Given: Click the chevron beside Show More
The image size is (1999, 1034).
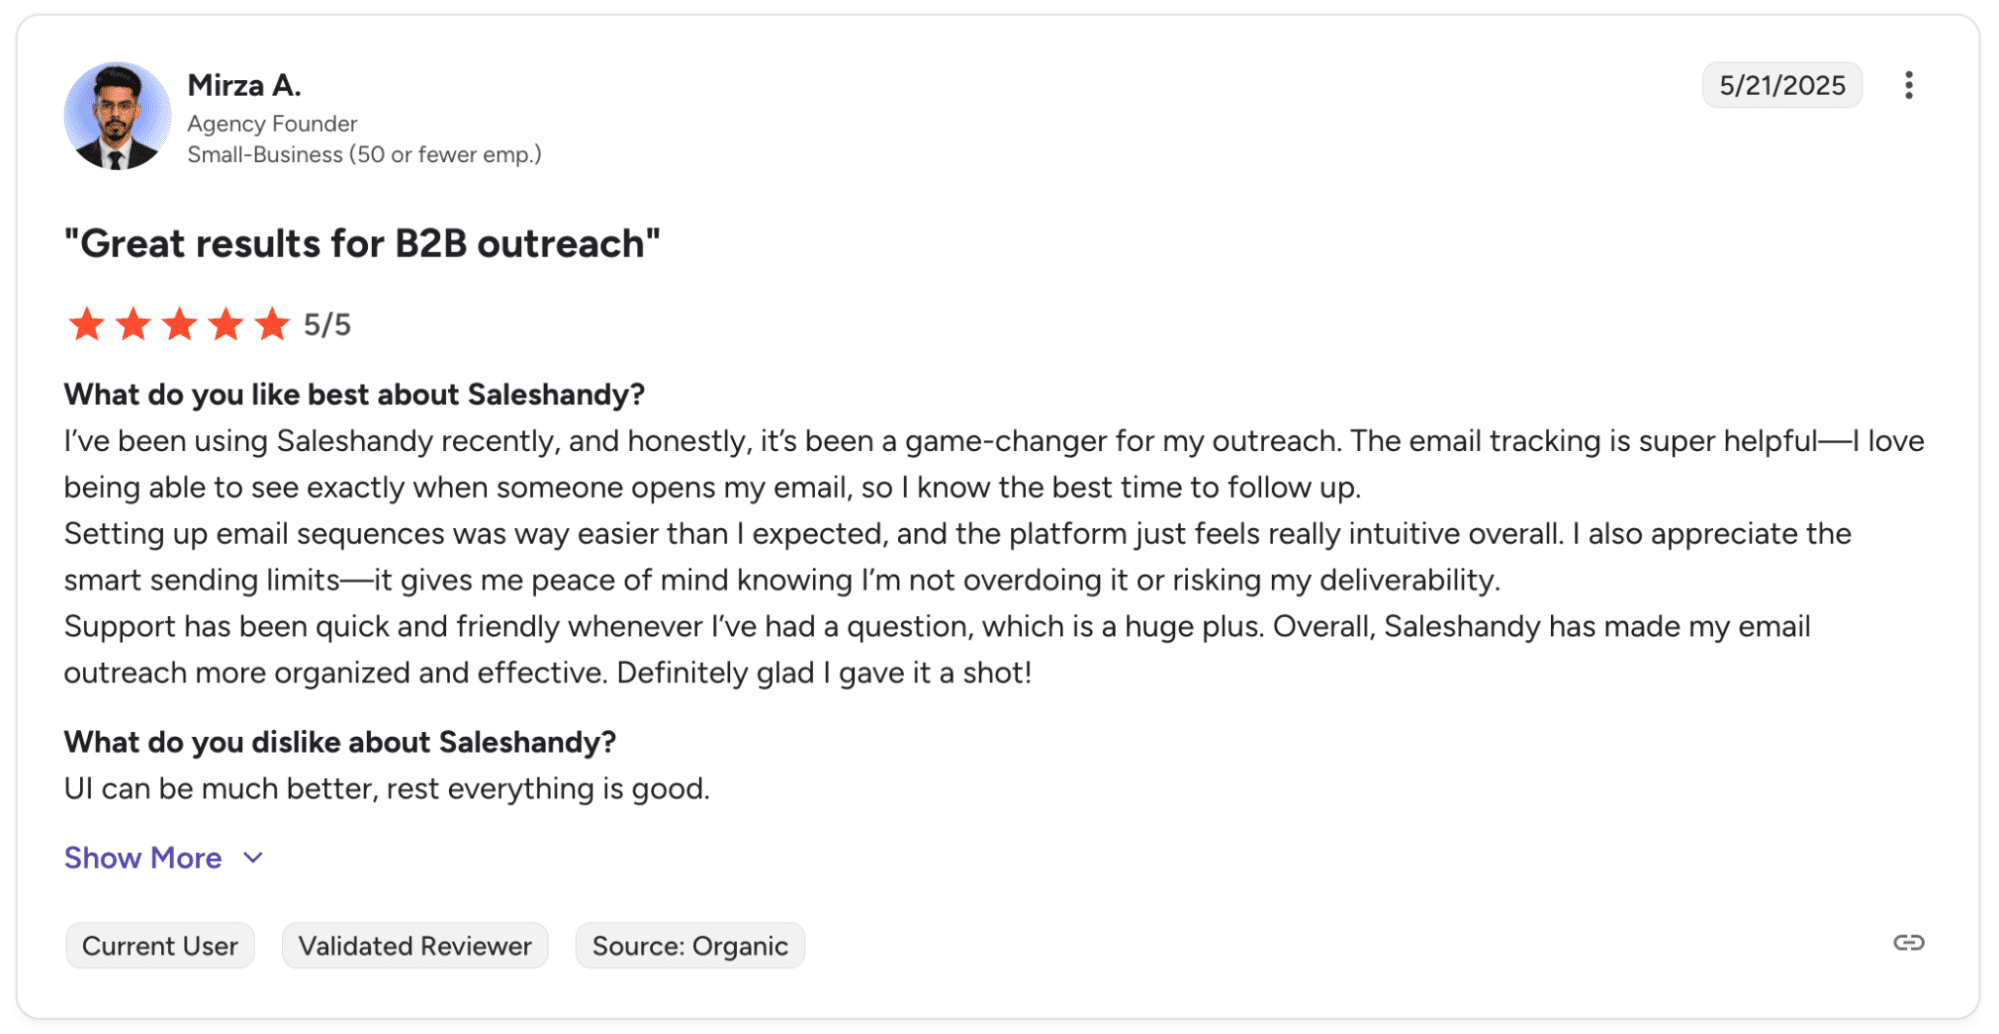Looking at the screenshot, I should [253, 858].
